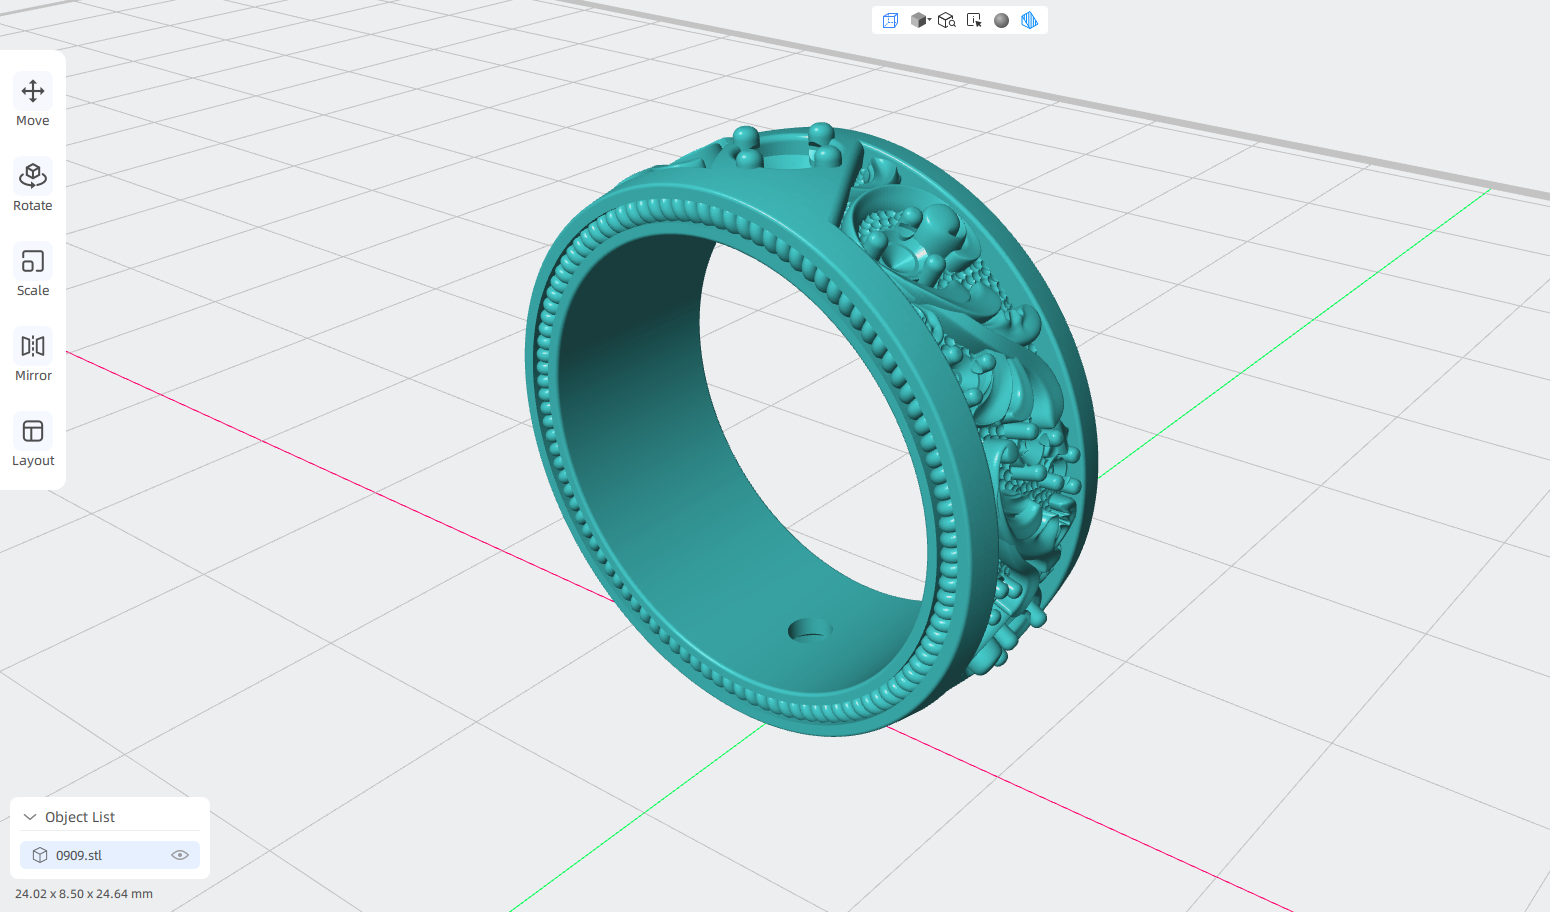This screenshot has height=912, width=1550.
Task: Click the blue striped shape icon
Action: (1029, 20)
